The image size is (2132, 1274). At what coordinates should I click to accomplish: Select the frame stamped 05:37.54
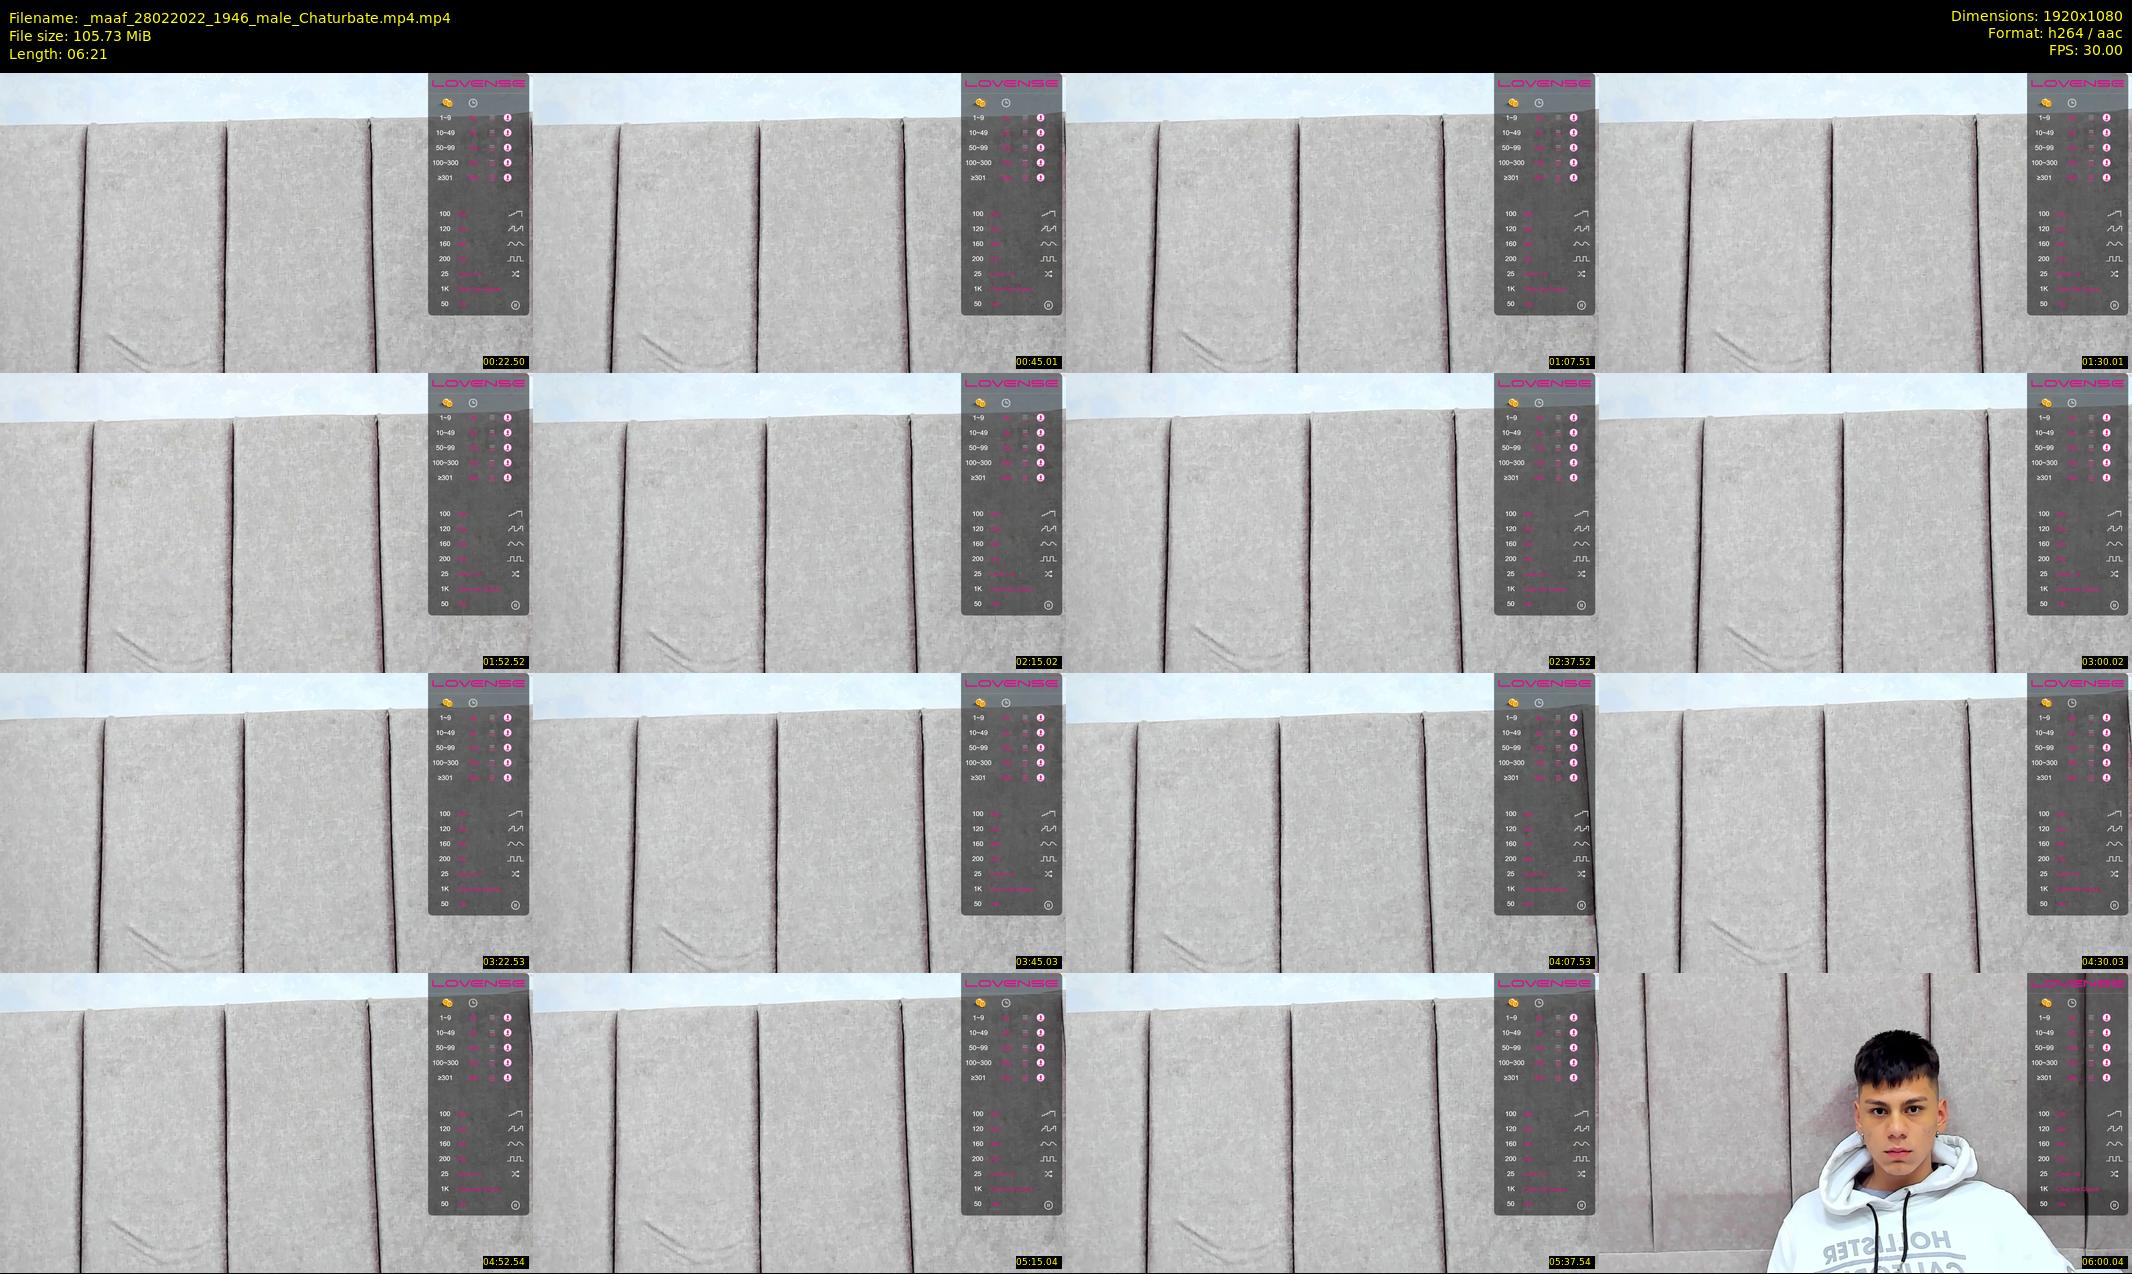(x=1332, y=1122)
